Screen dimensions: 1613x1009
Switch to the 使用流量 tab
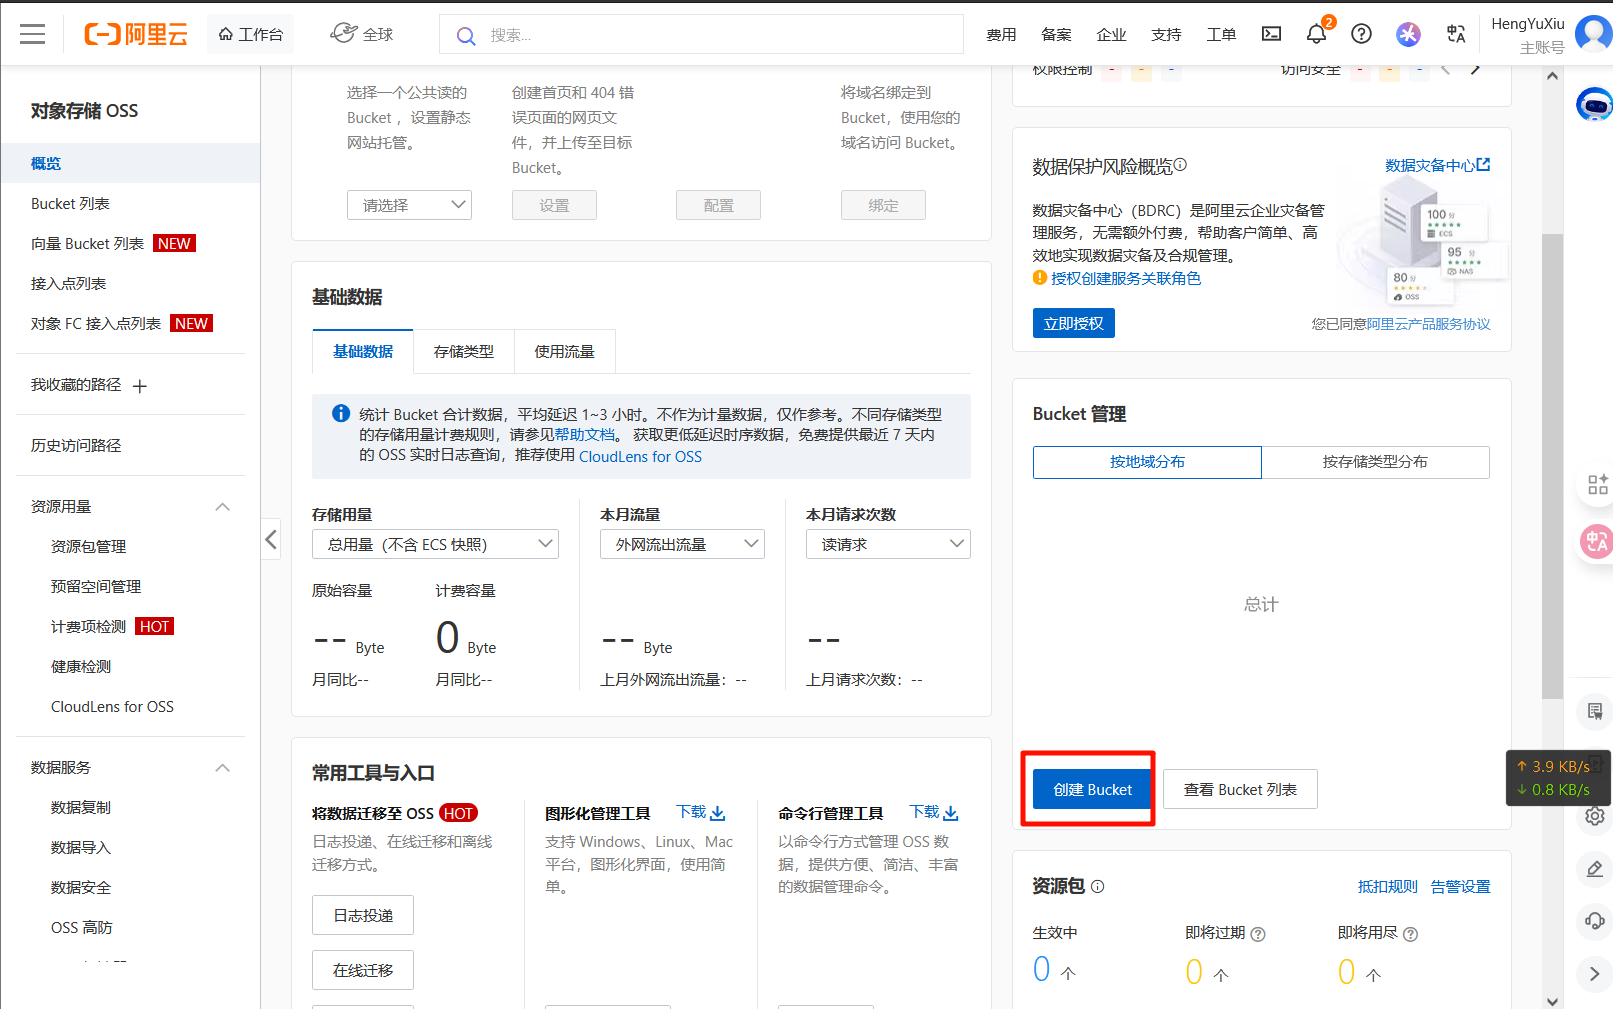pos(564,351)
